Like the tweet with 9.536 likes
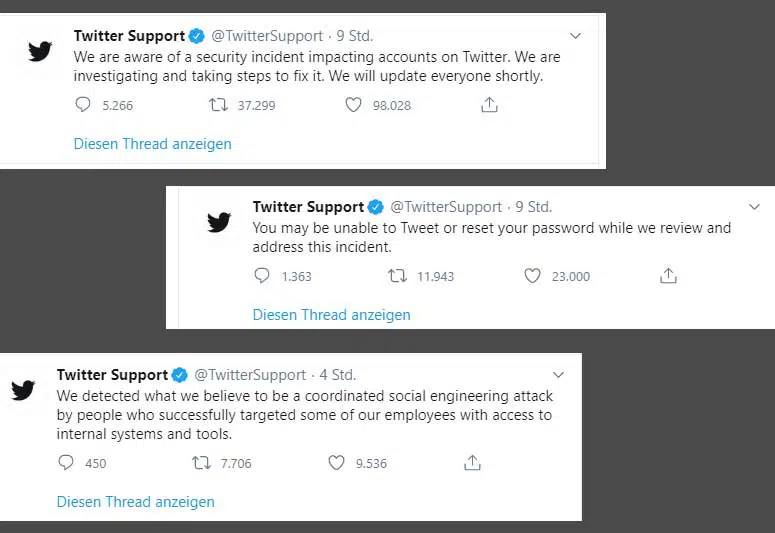 coord(336,463)
